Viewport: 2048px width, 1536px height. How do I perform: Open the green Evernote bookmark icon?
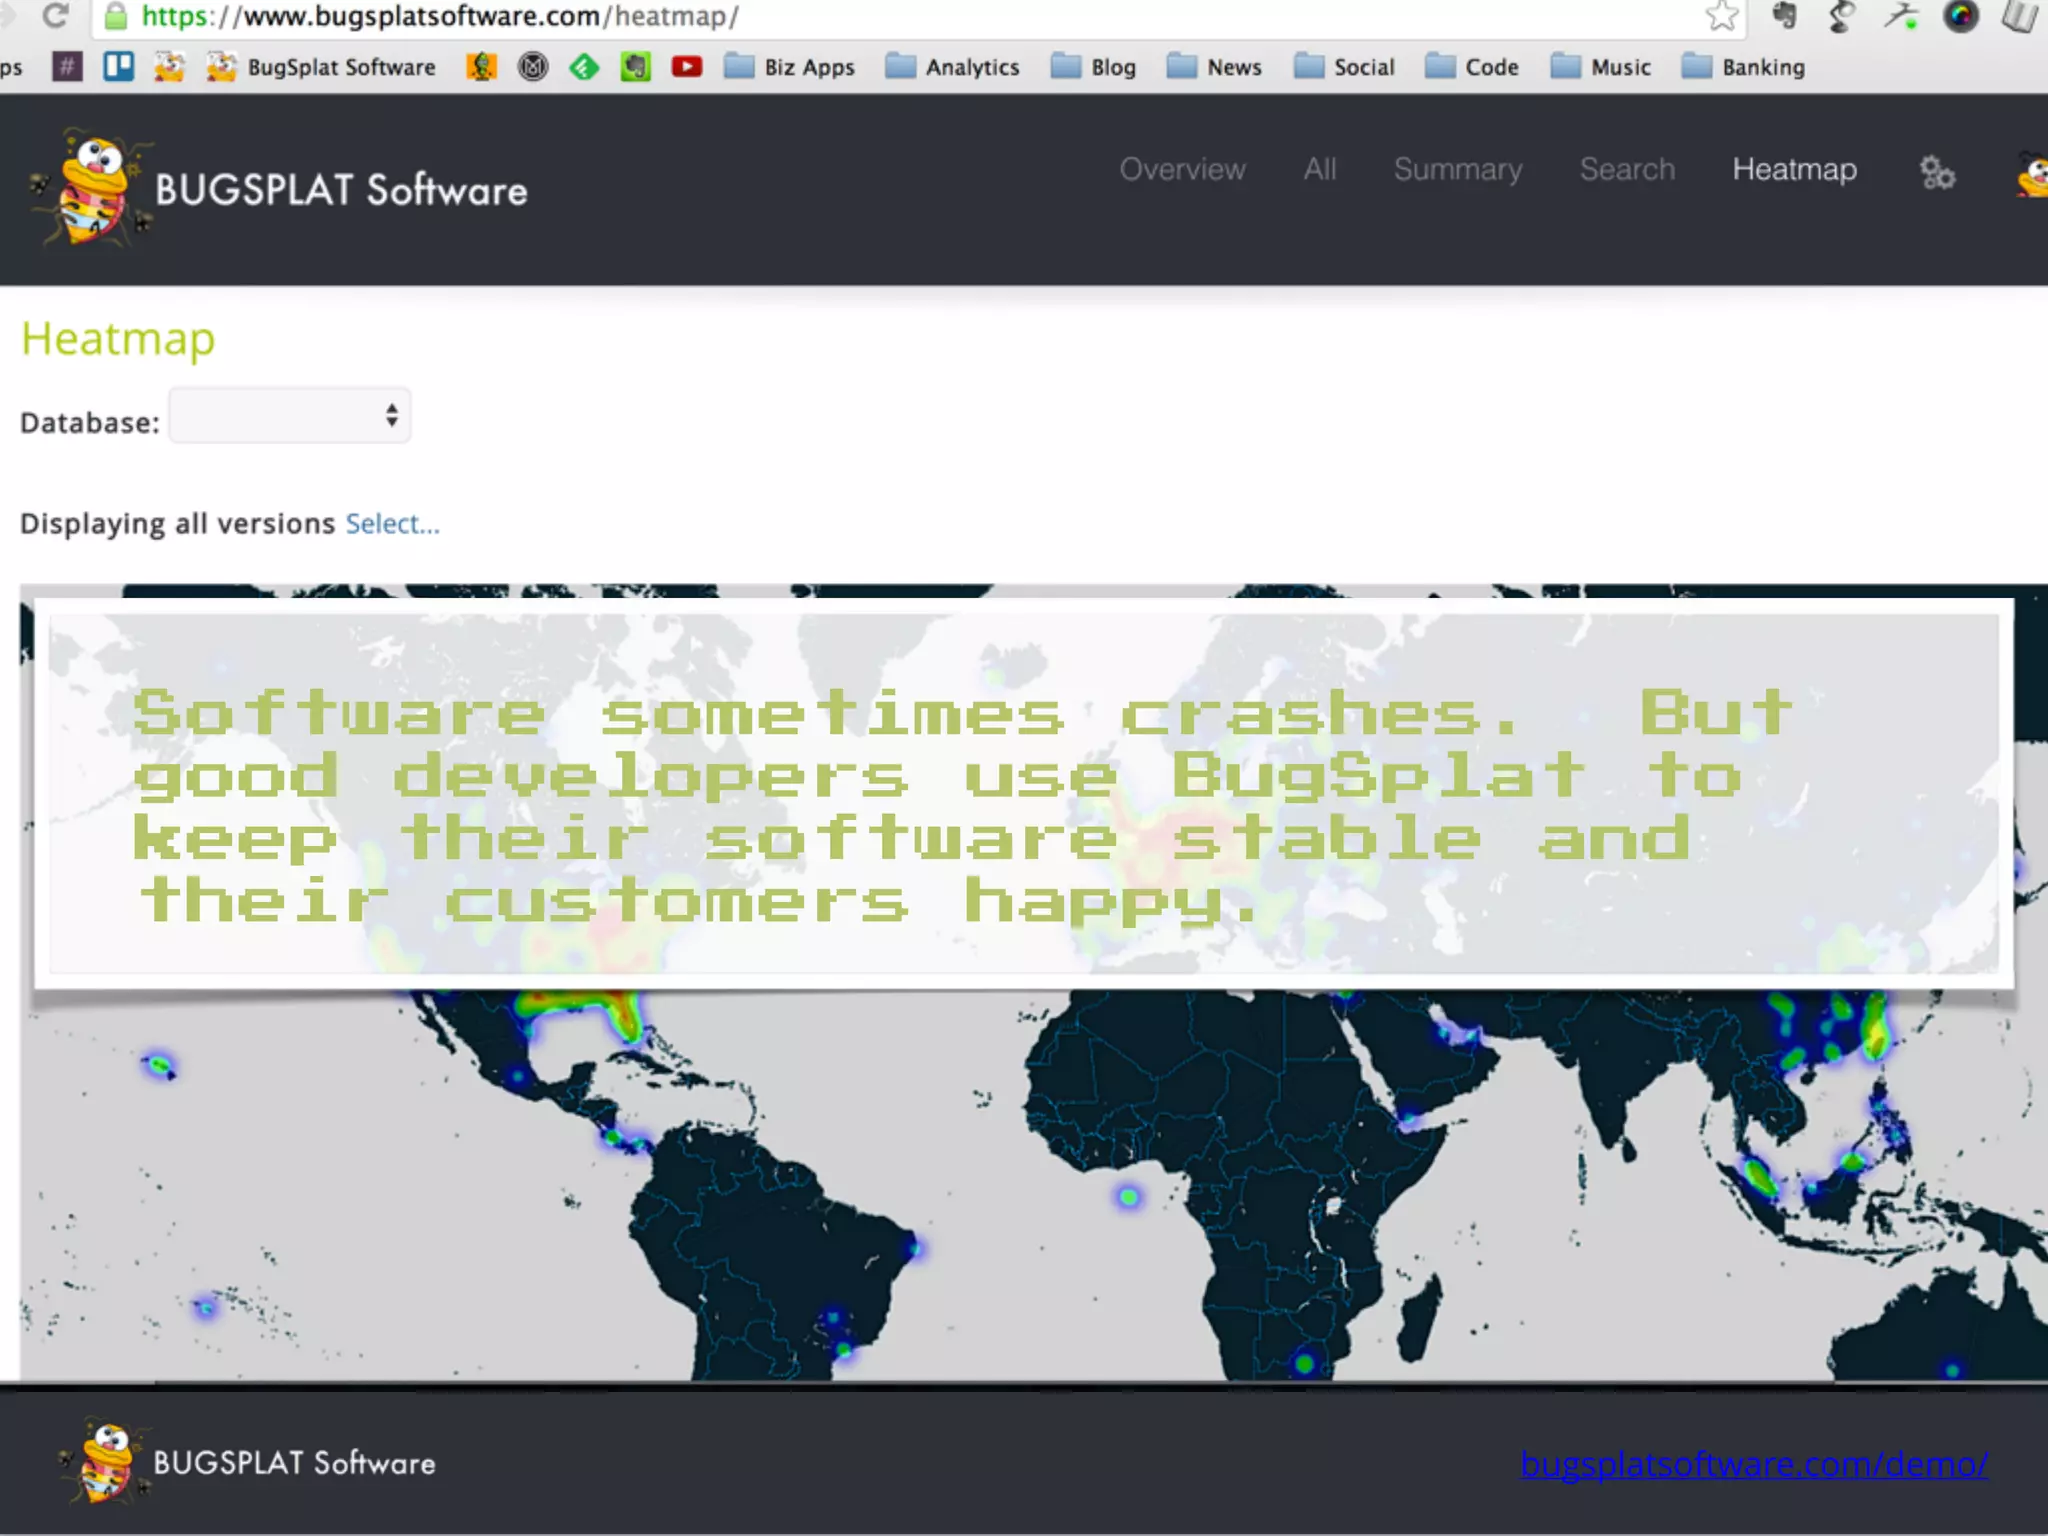click(635, 67)
